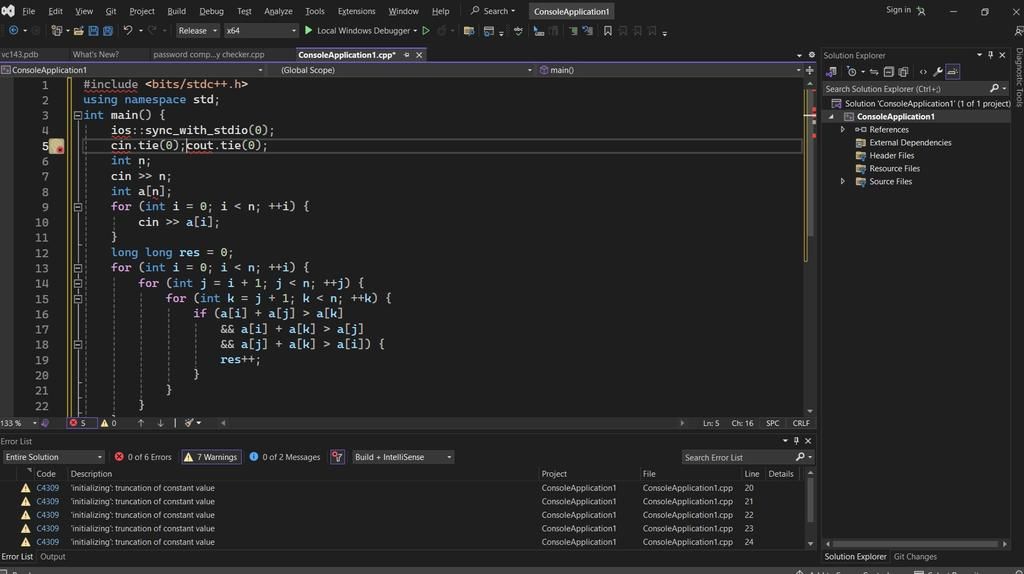This screenshot has width=1024, height=574.
Task: Switch to password checker.cpp tab
Action: (208, 55)
